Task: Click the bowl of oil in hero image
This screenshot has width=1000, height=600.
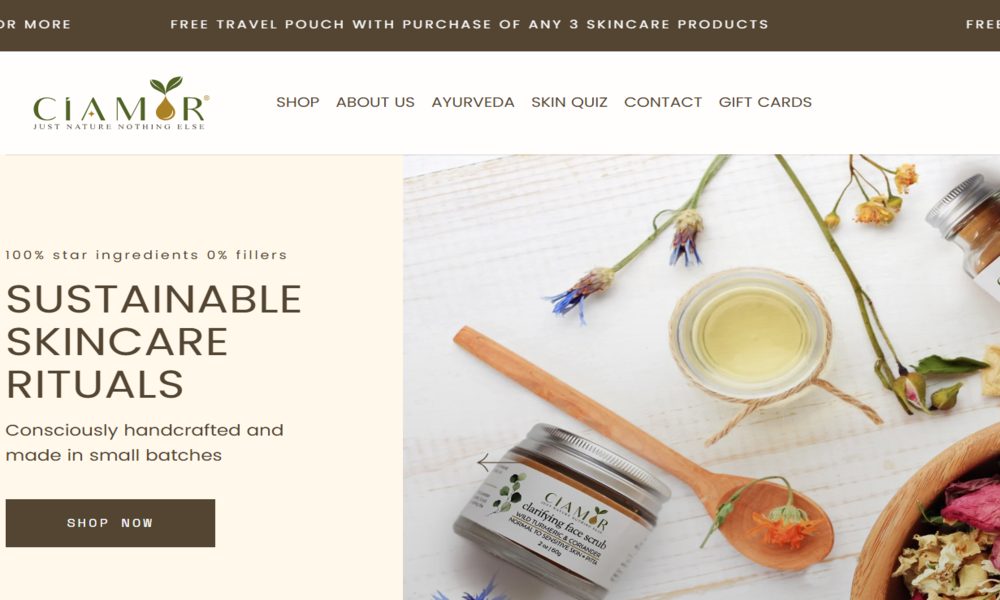Action: coord(750,332)
